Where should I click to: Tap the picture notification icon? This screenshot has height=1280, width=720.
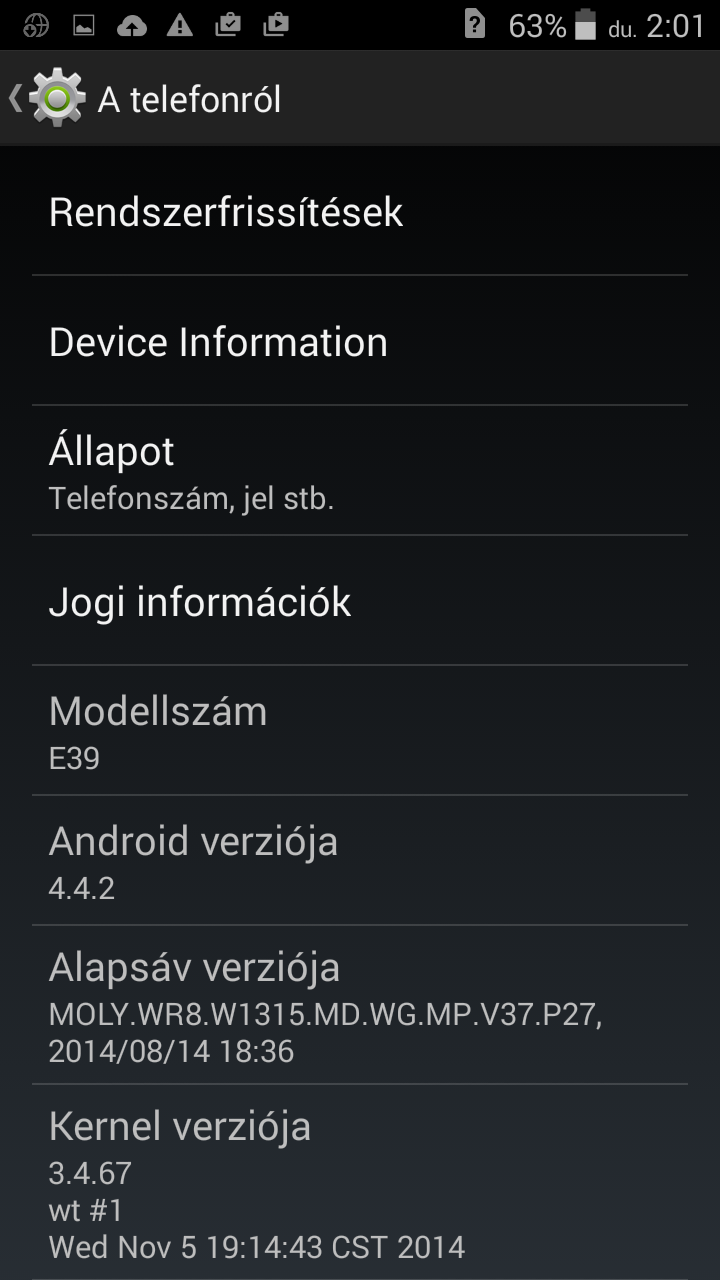(x=84, y=26)
